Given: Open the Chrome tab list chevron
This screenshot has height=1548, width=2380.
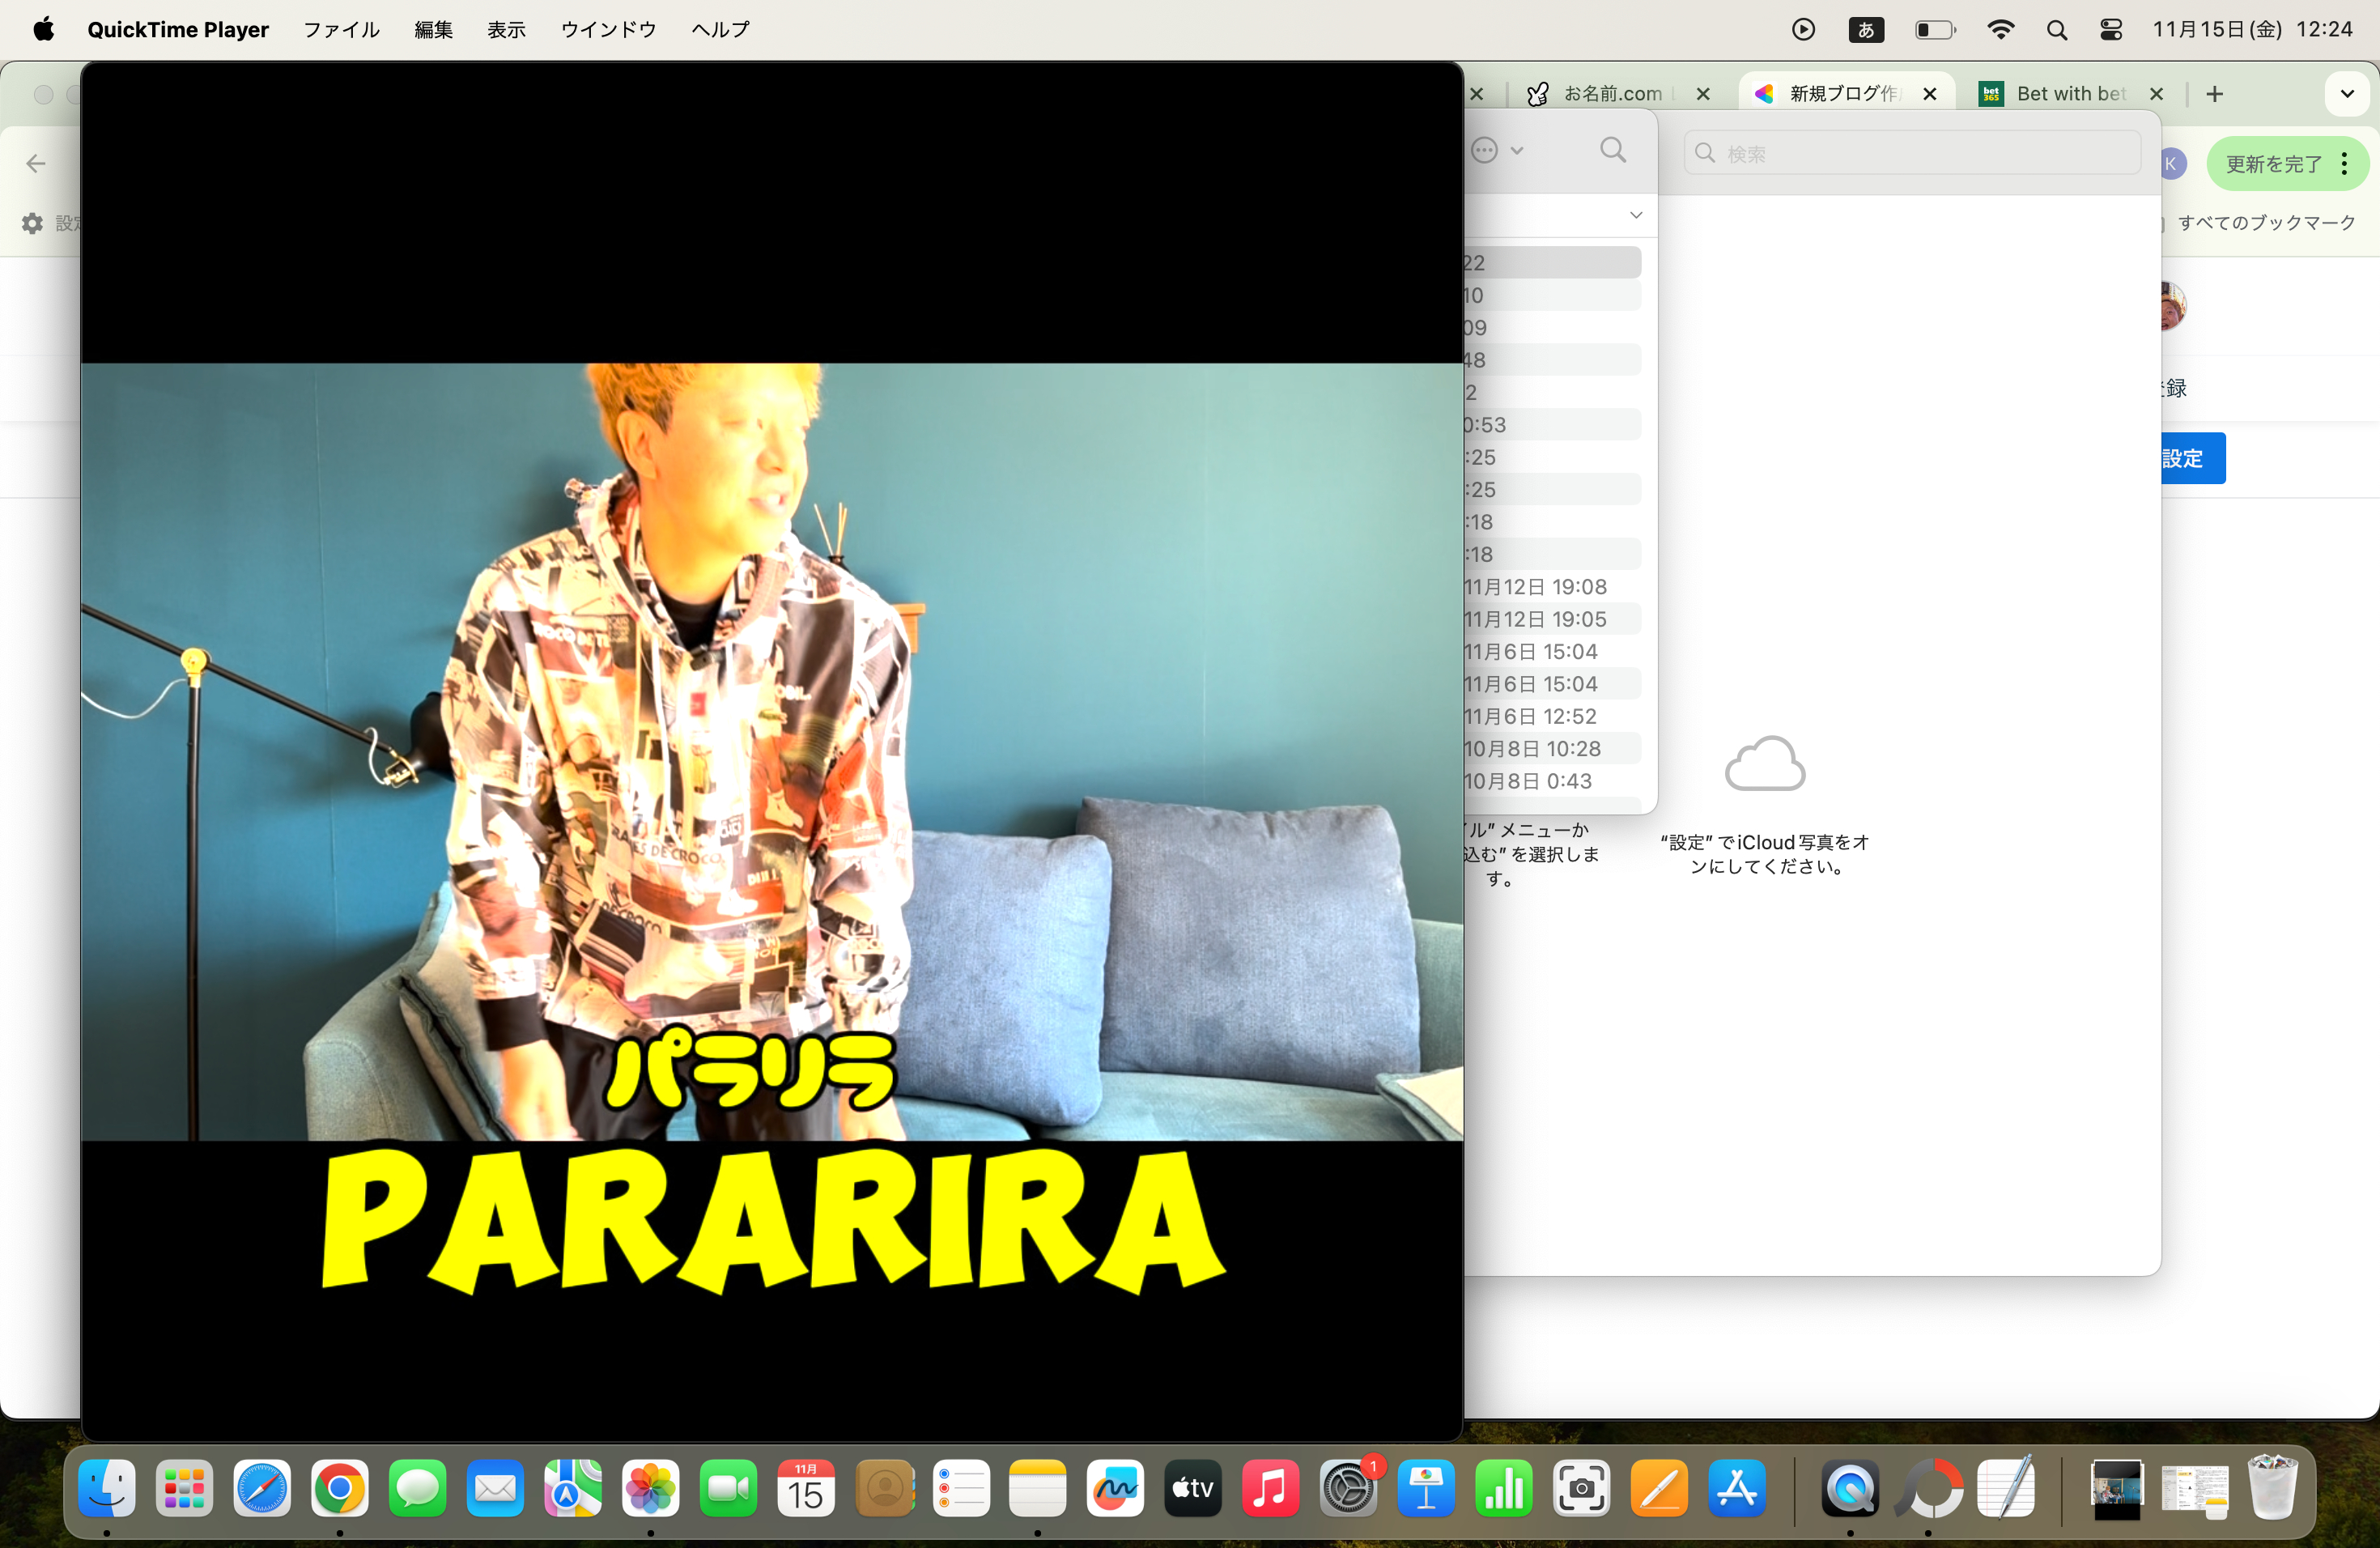Looking at the screenshot, I should click(x=2346, y=94).
